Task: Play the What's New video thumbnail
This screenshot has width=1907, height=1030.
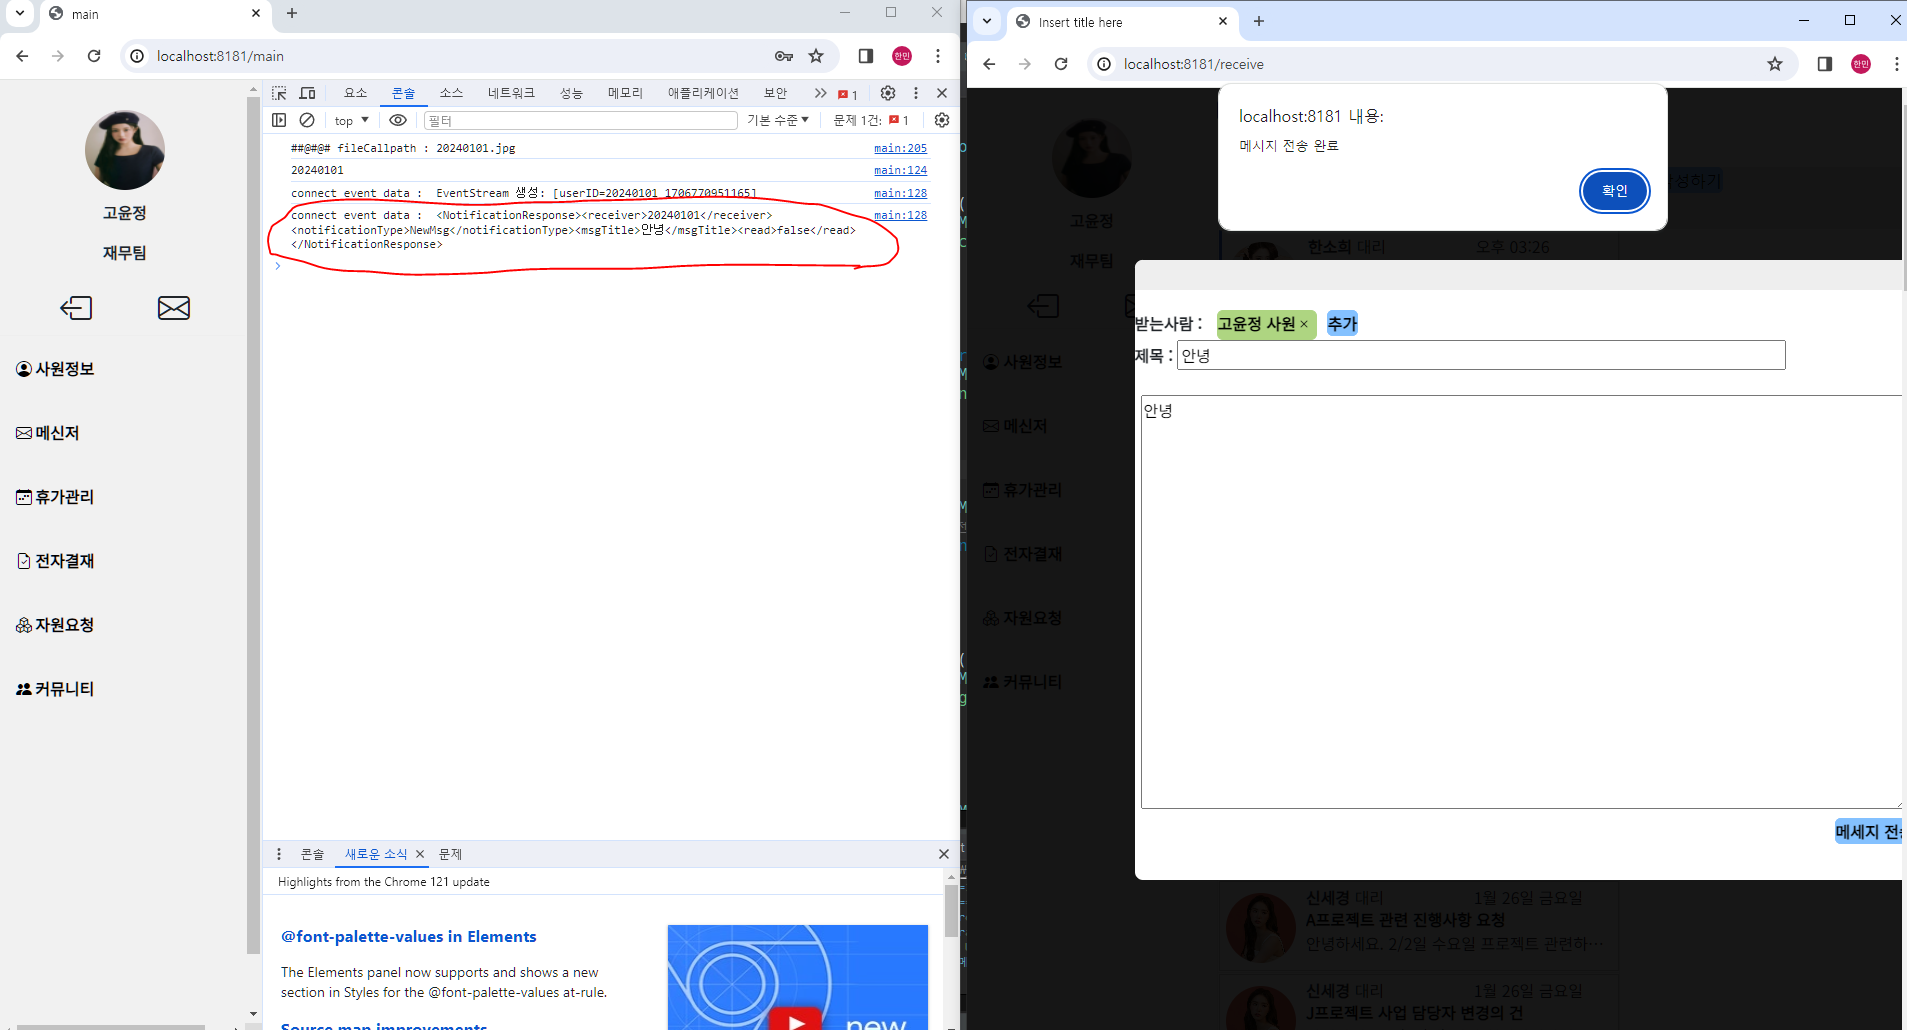Action: 797,977
